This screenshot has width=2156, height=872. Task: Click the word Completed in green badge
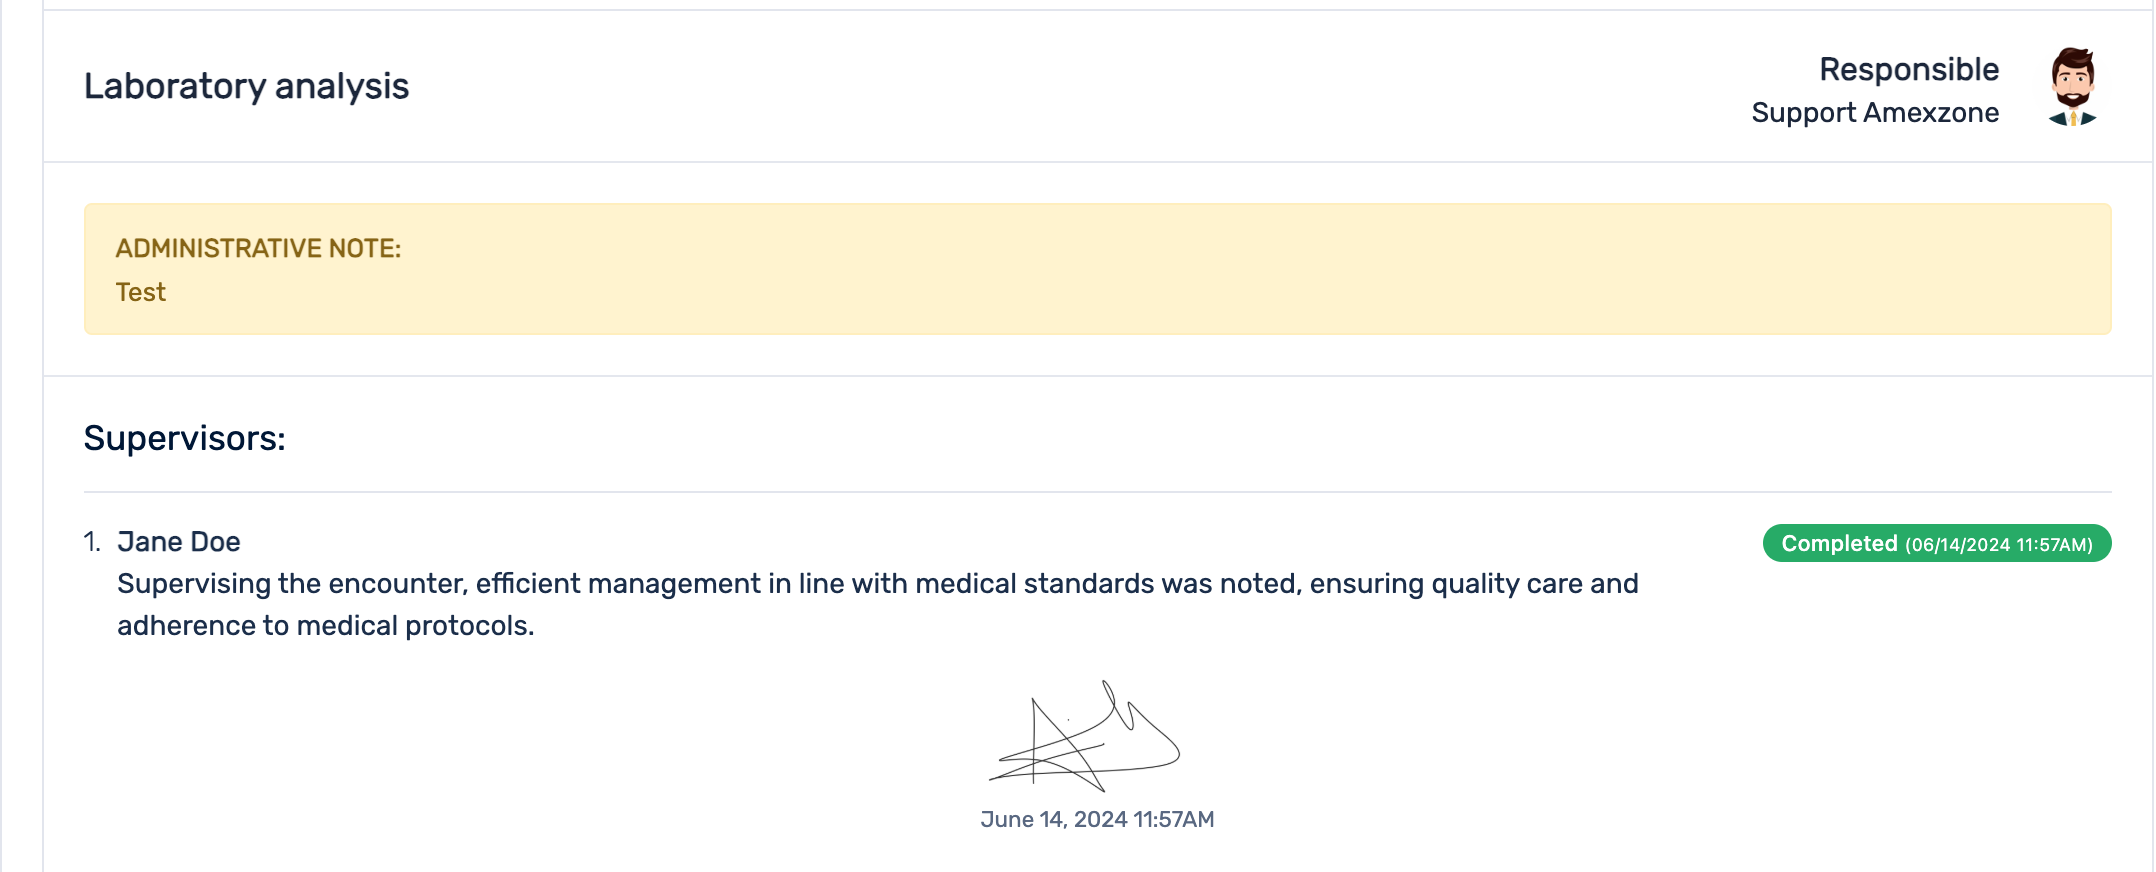[1839, 543]
